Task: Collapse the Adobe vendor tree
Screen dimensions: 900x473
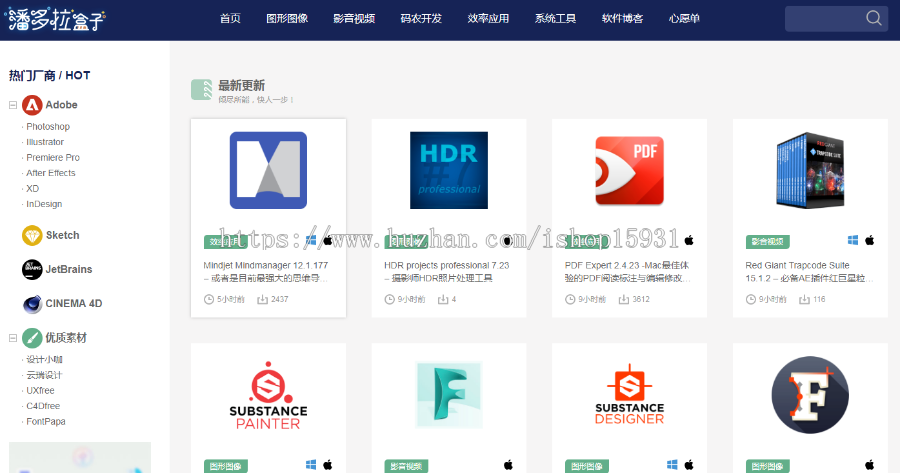Action: click(13, 105)
